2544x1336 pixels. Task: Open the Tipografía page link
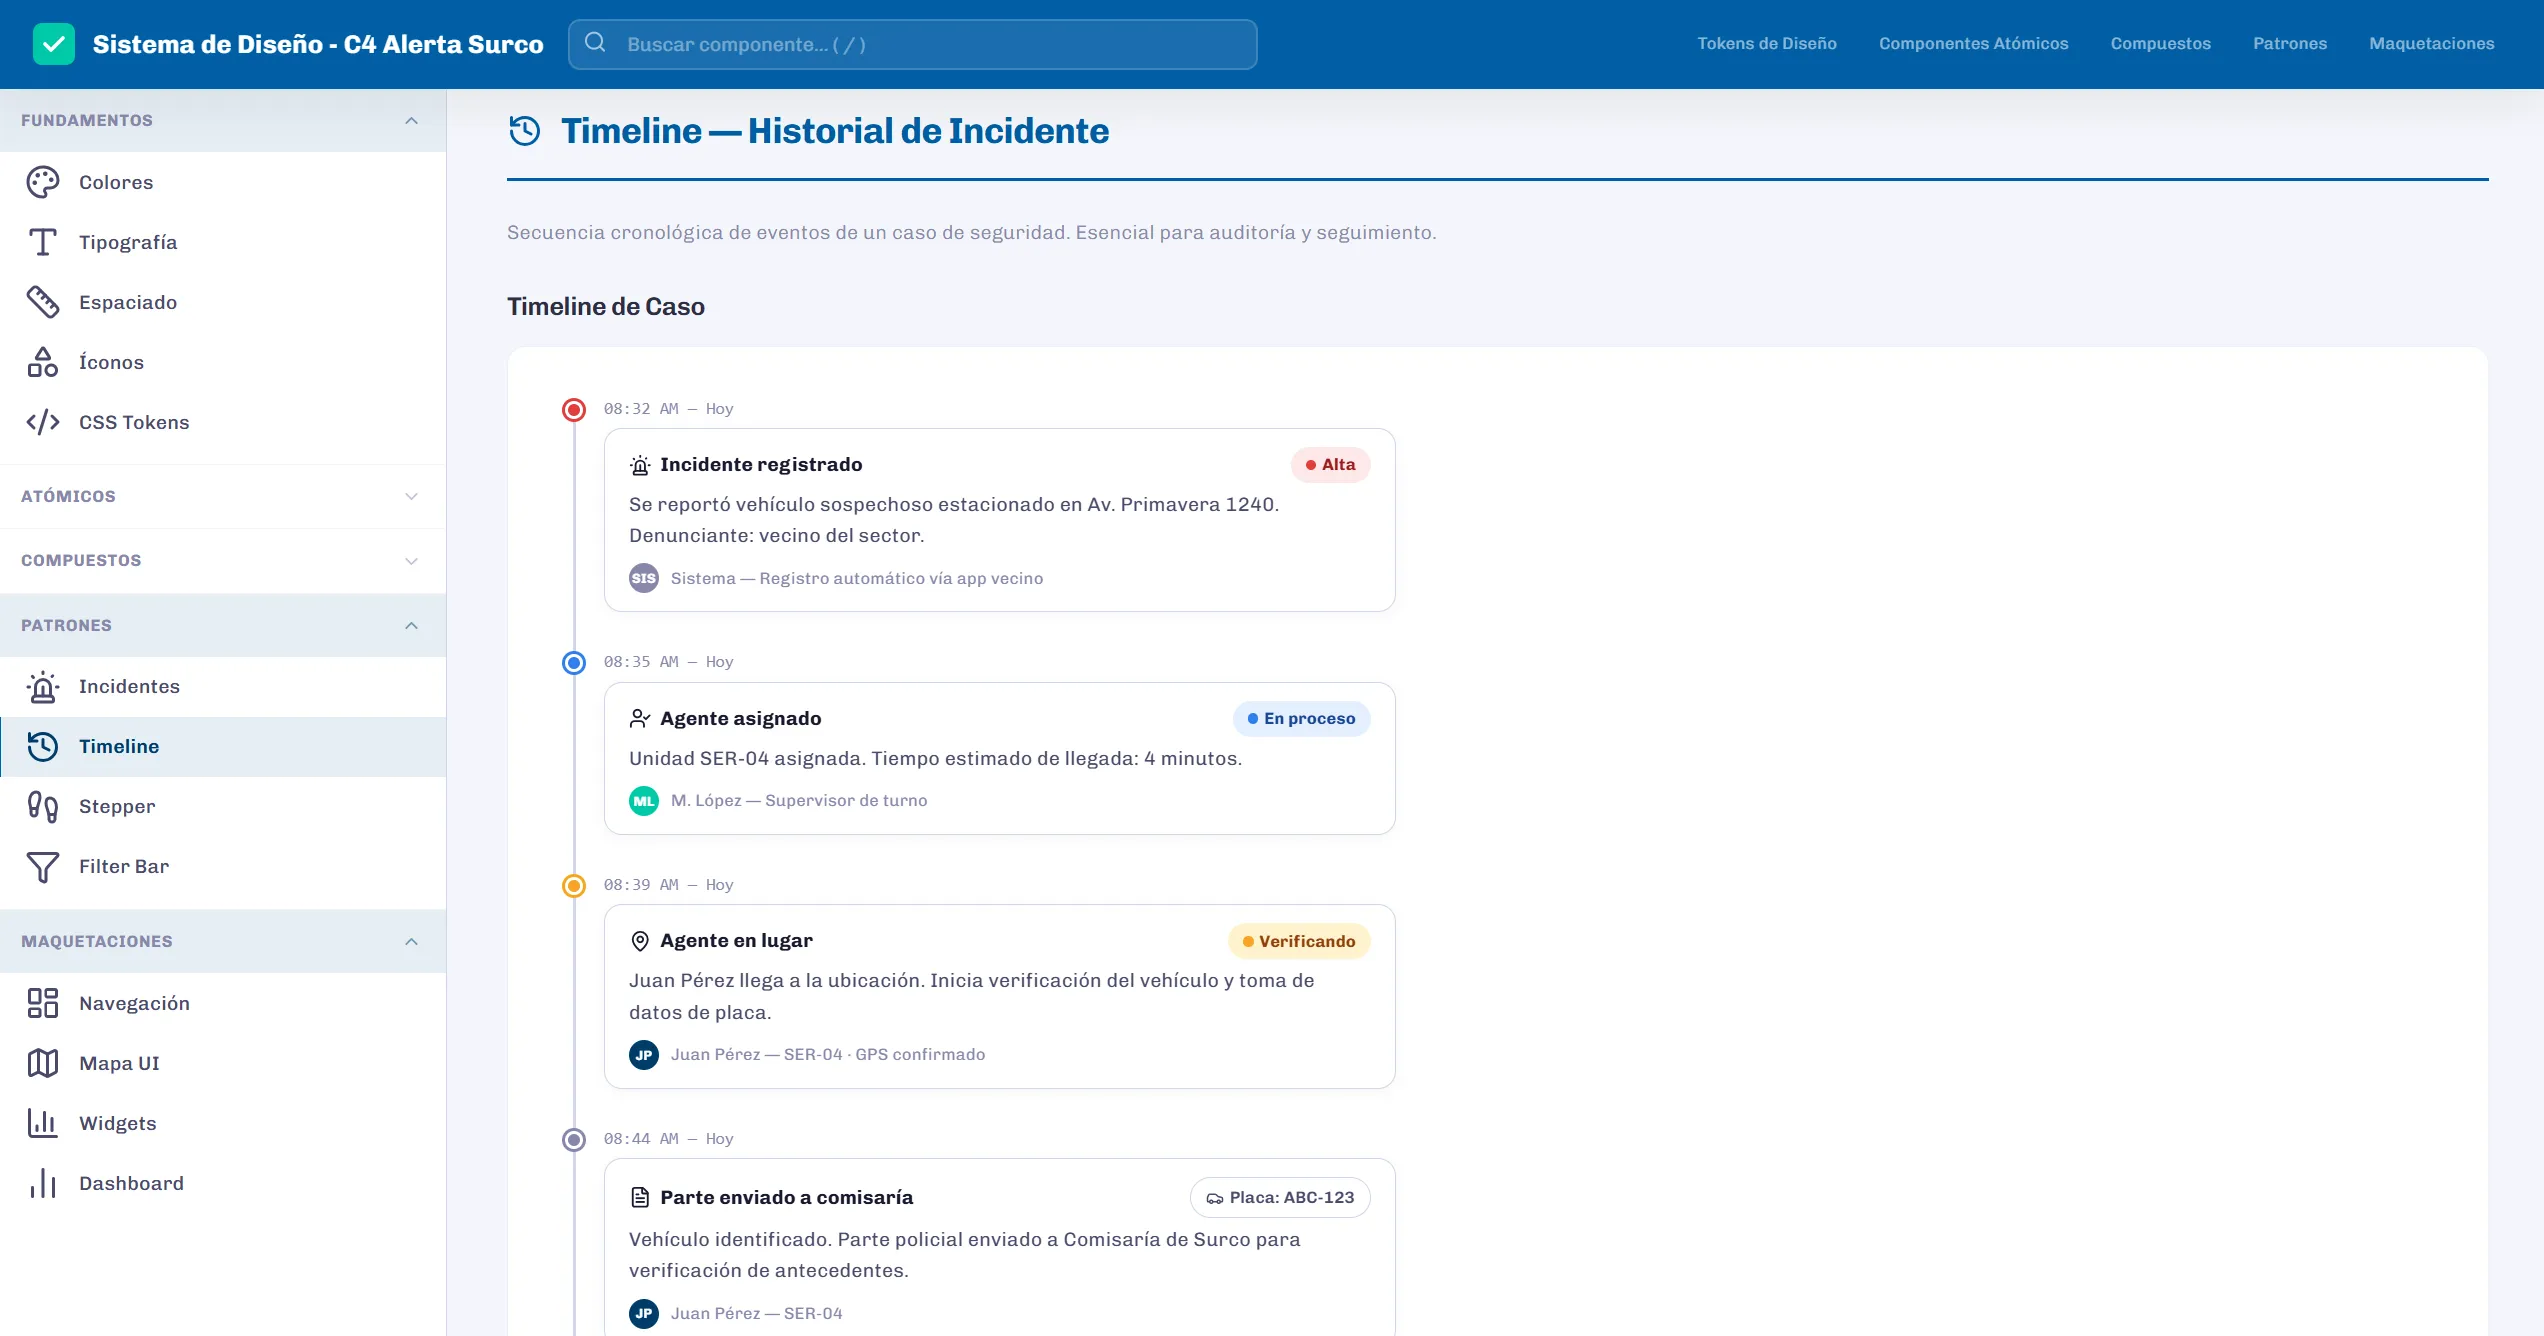point(223,242)
